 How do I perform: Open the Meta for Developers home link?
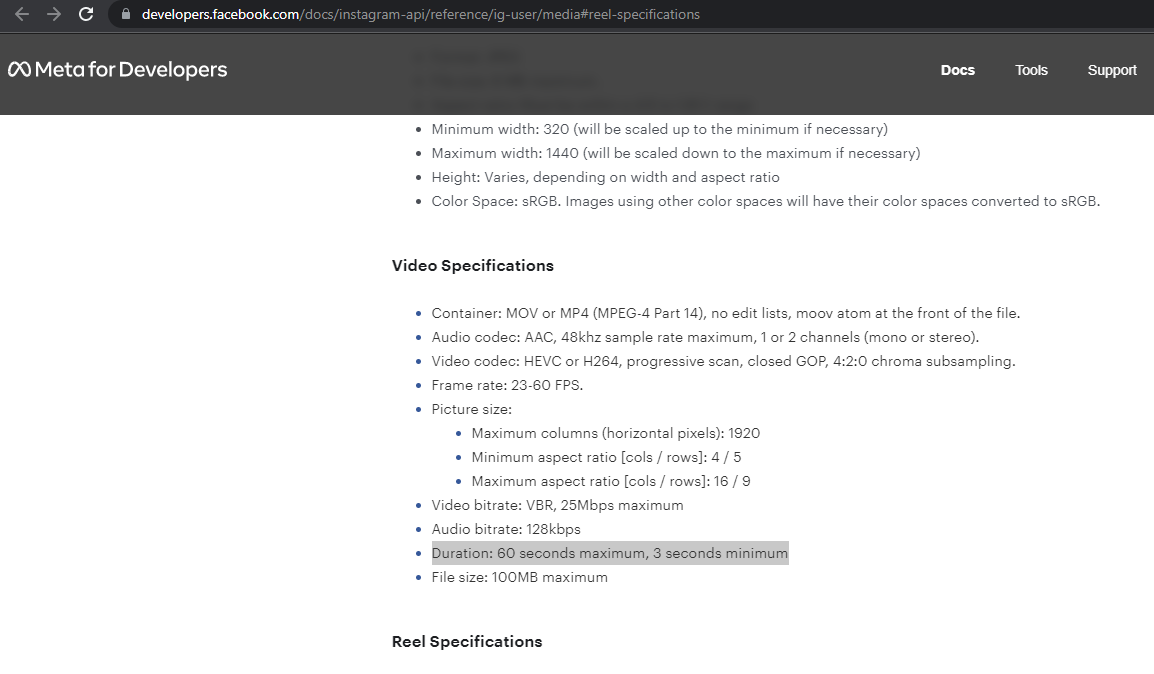coord(118,69)
